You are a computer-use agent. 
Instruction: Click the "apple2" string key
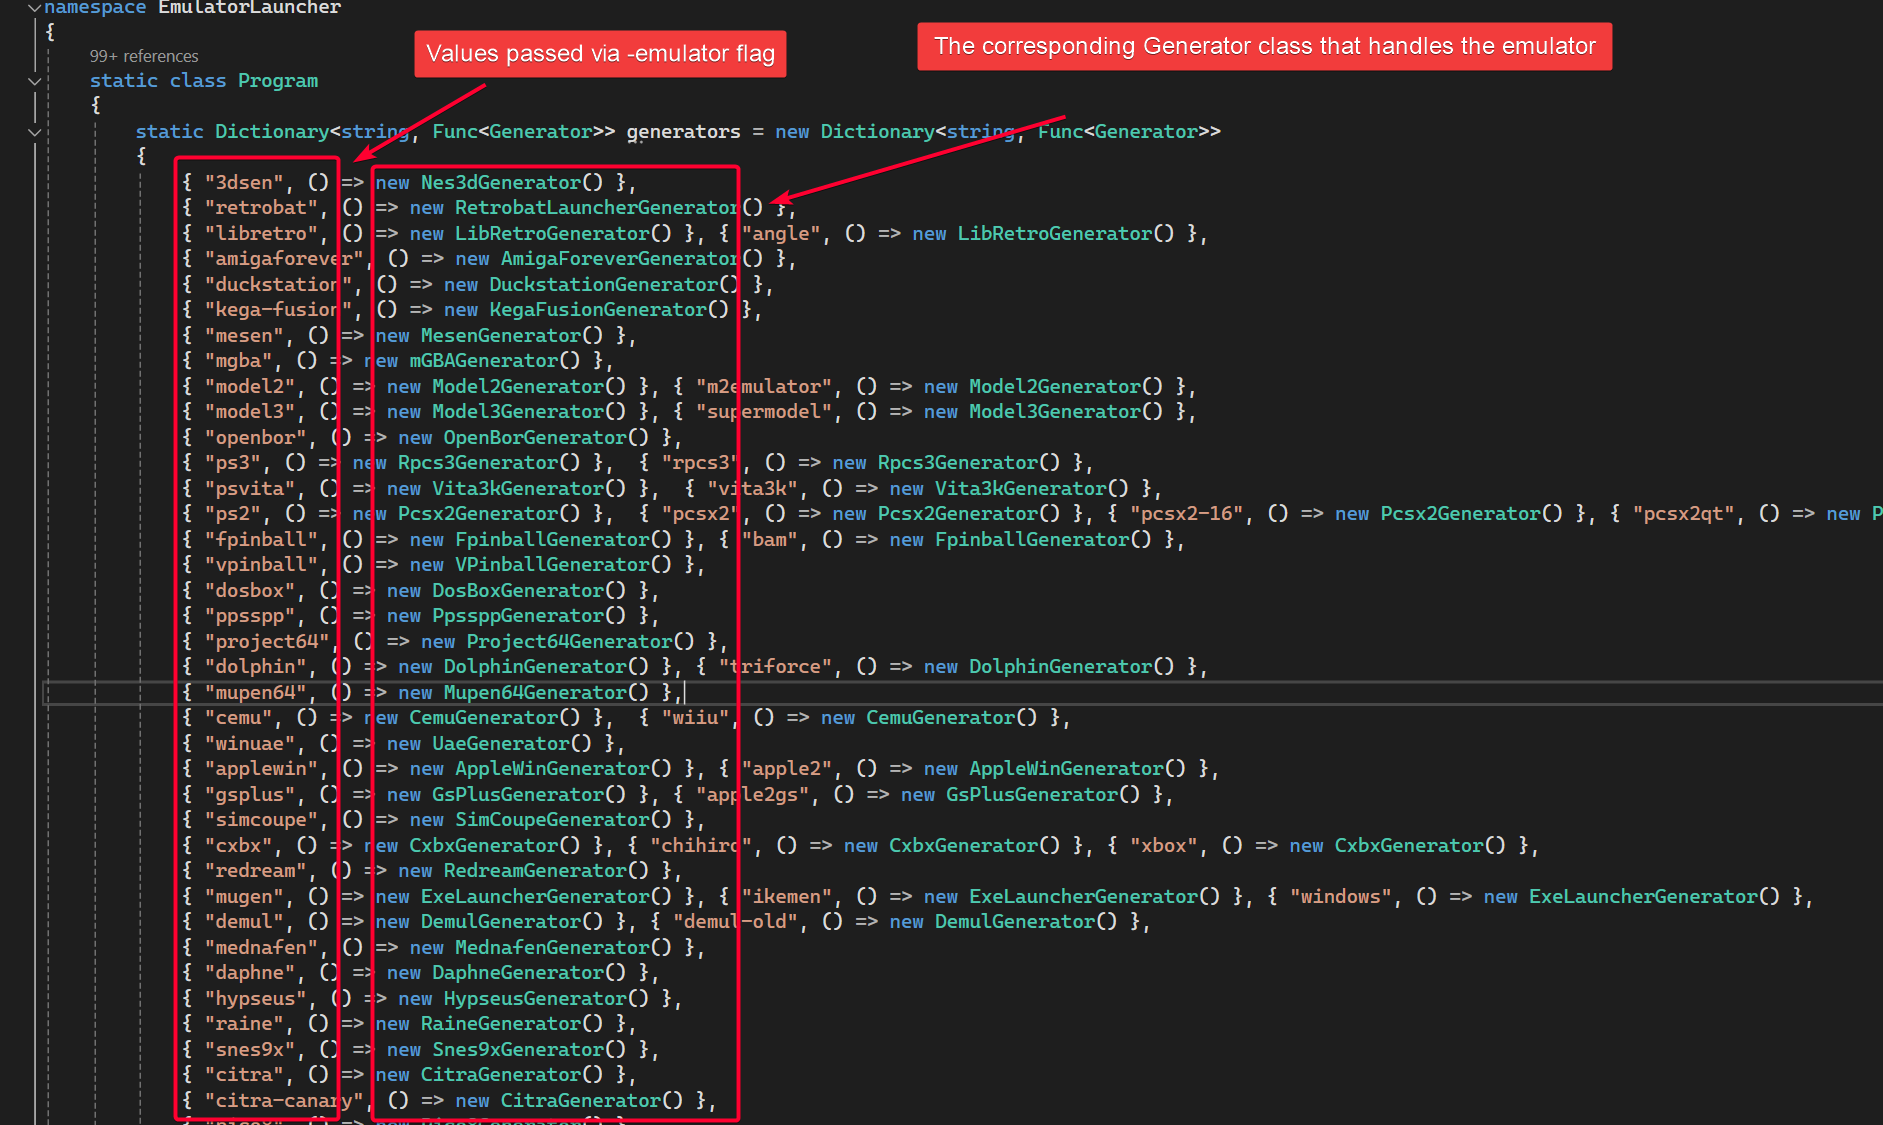pyautogui.click(x=788, y=769)
